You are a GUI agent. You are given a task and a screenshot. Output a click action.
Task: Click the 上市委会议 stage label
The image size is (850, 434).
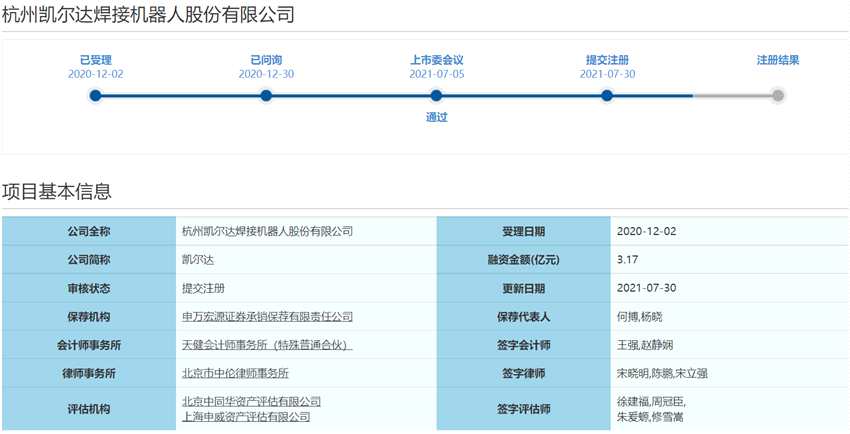[436, 60]
